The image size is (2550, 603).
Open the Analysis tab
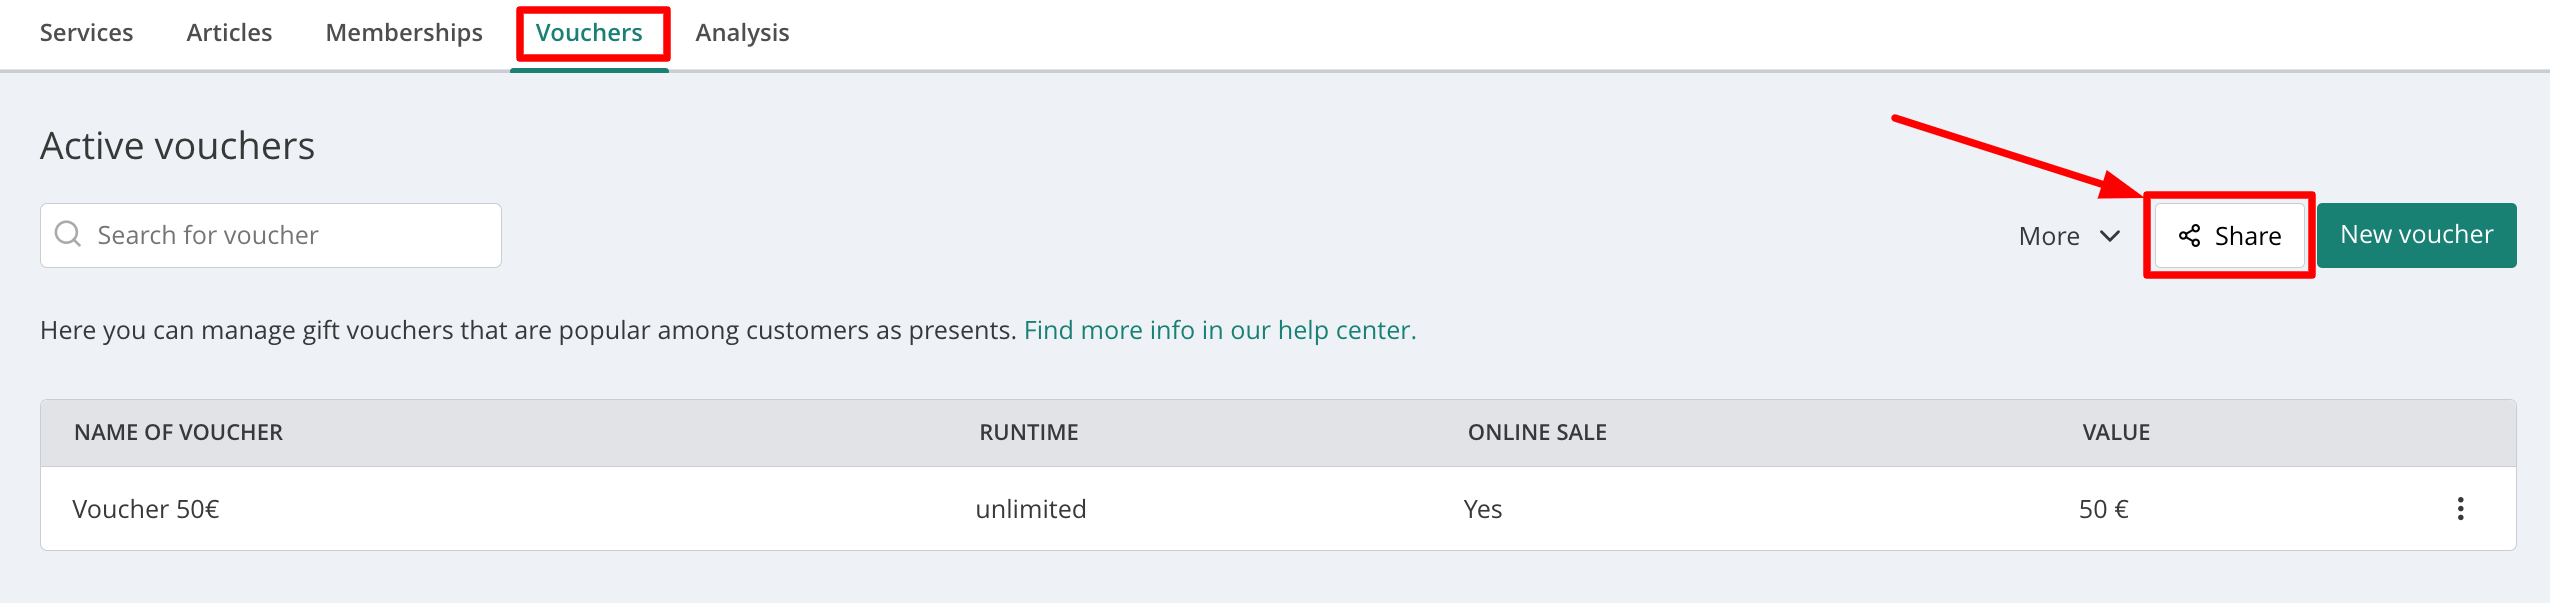click(x=742, y=33)
